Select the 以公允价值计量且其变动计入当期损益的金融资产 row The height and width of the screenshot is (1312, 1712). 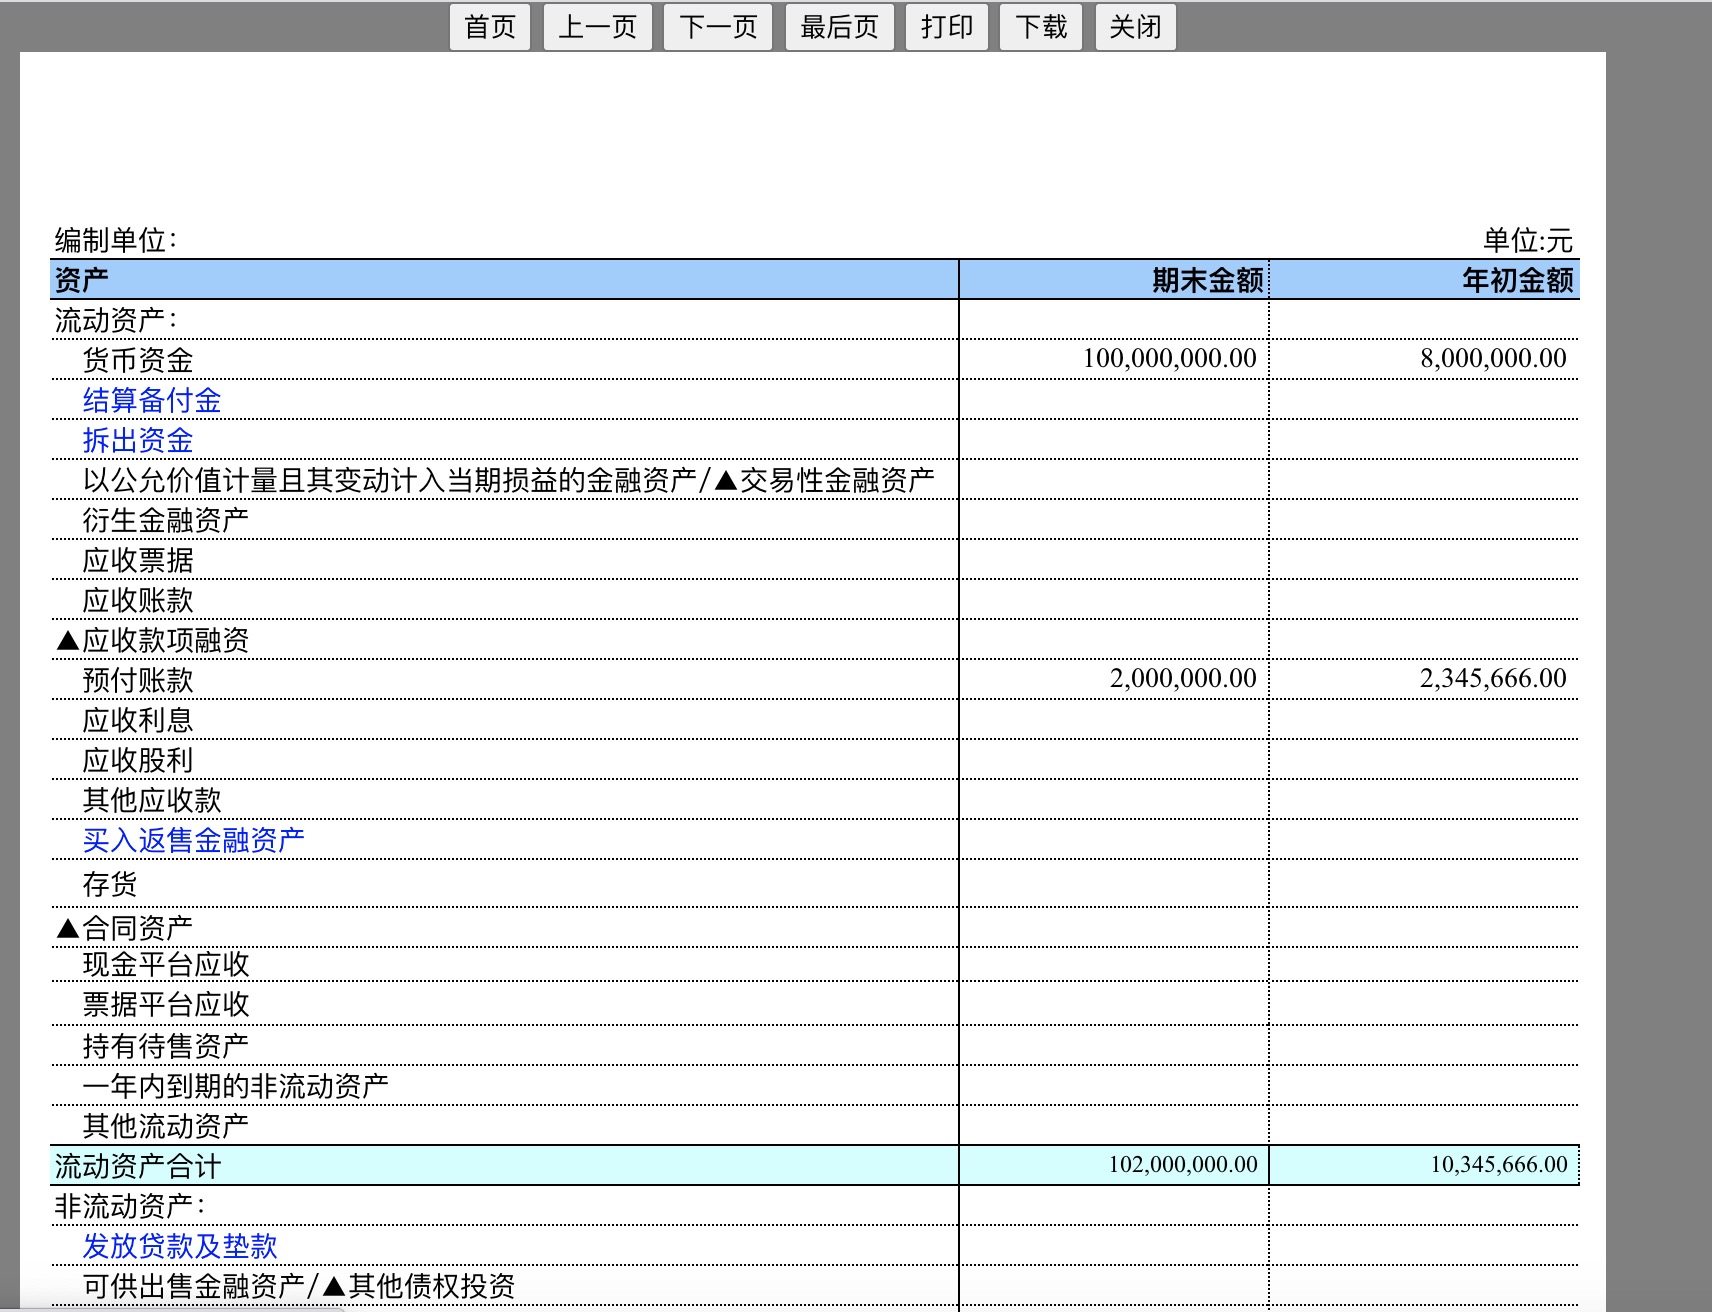click(815, 480)
